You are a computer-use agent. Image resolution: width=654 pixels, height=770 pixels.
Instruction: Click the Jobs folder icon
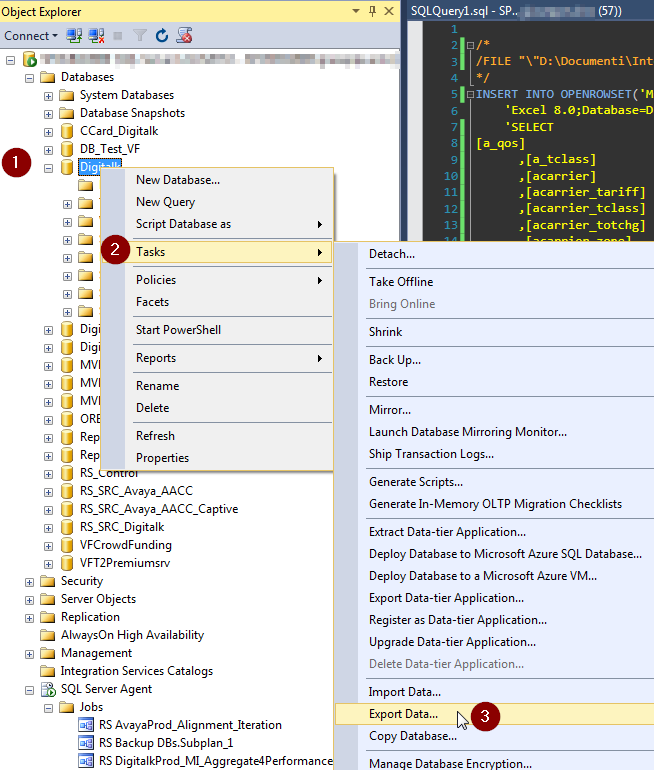pos(67,707)
